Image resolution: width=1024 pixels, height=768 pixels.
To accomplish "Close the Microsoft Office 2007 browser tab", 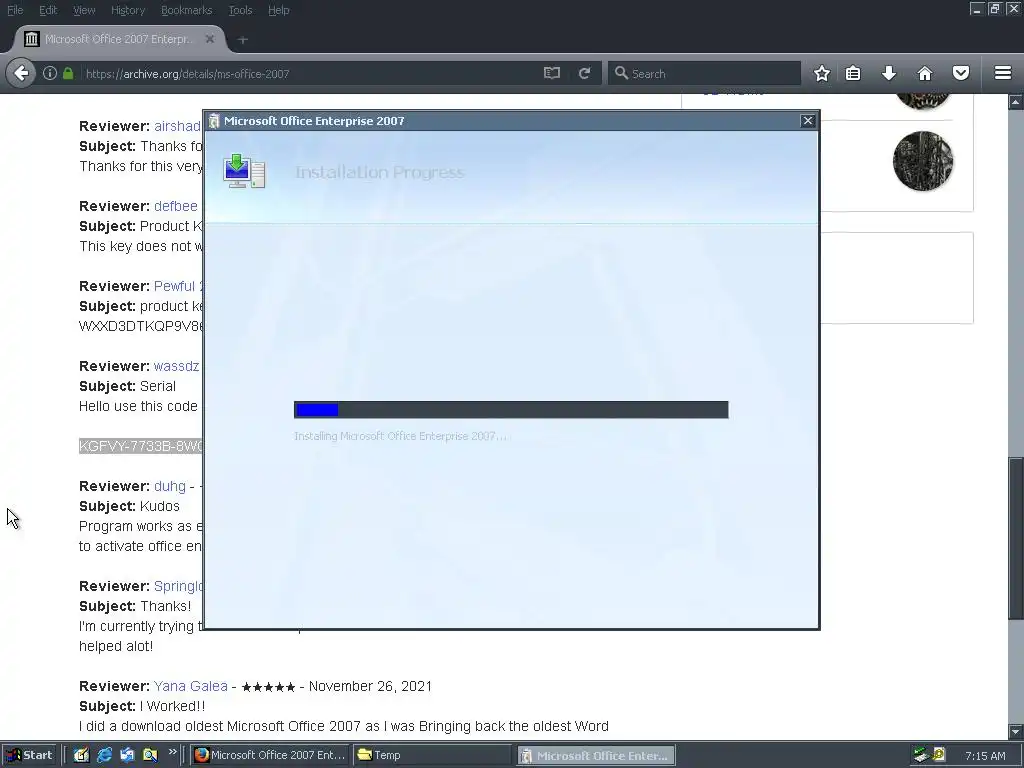I will tap(210, 39).
